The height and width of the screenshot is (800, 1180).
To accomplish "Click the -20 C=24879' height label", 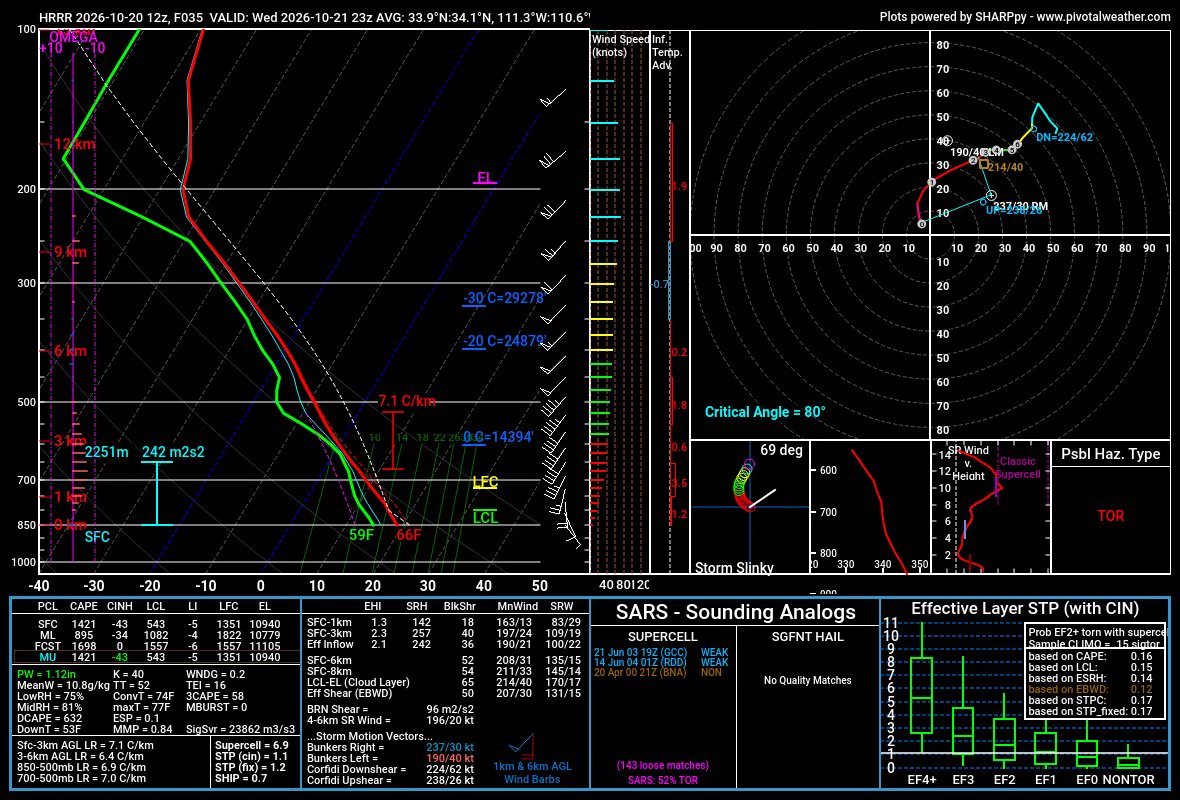I will click(503, 341).
